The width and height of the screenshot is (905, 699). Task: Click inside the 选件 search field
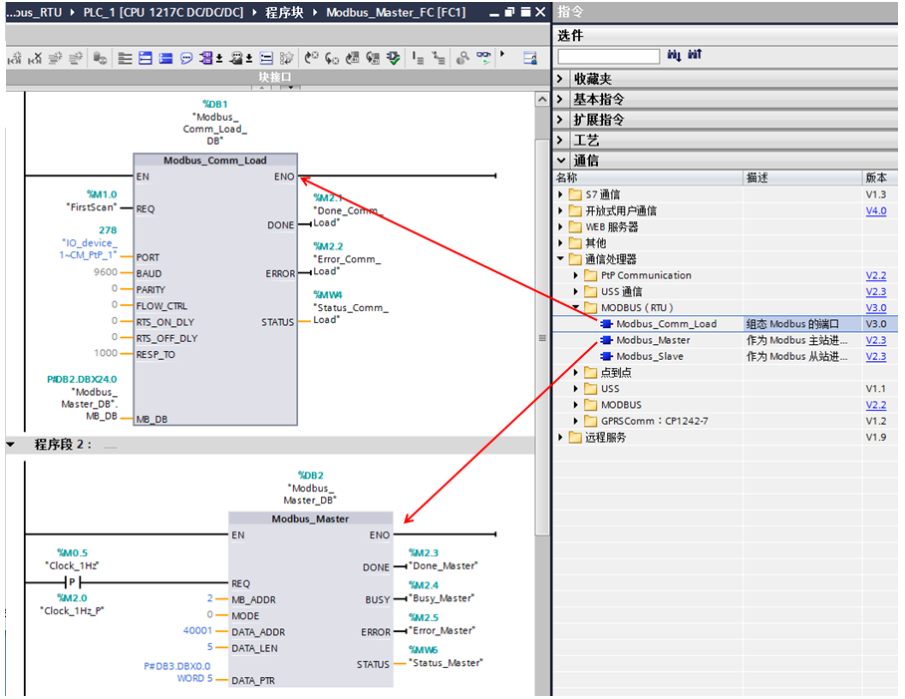pos(610,55)
